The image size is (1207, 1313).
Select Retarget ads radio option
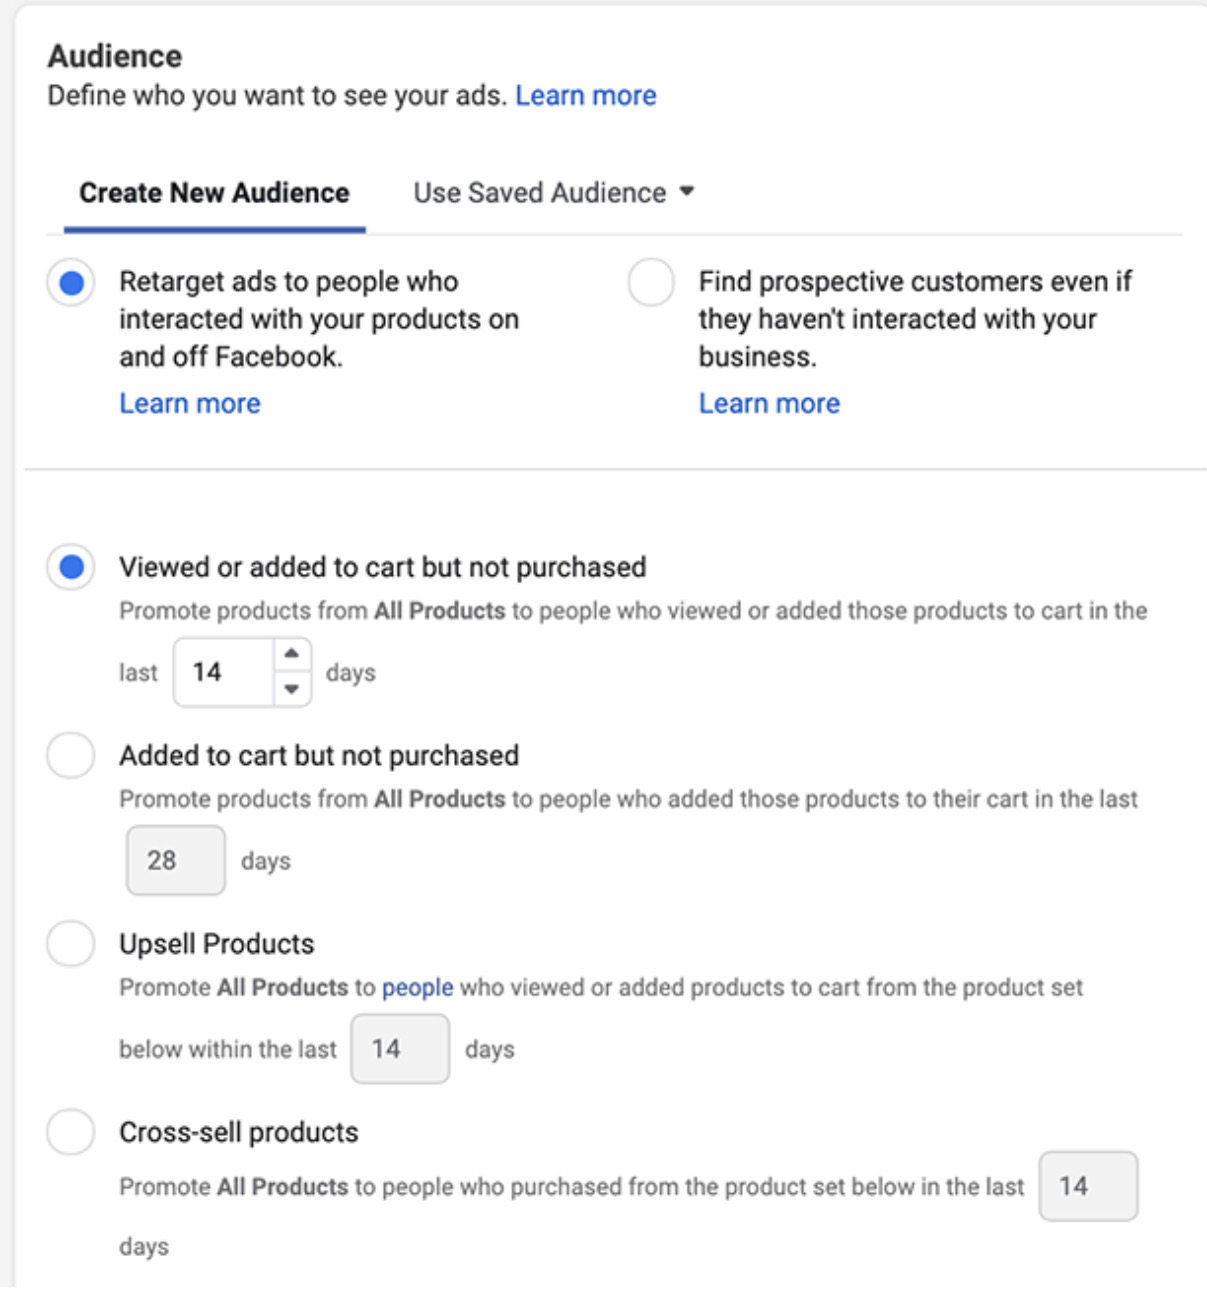[x=71, y=283]
